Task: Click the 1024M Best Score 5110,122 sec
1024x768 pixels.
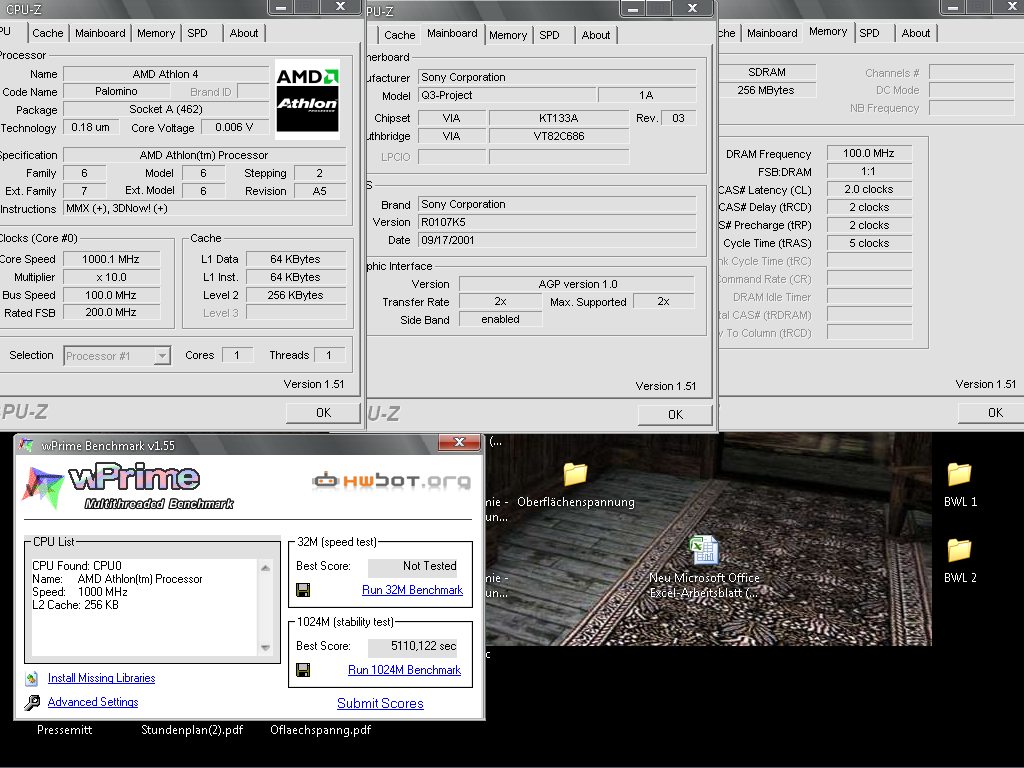Action: point(413,647)
